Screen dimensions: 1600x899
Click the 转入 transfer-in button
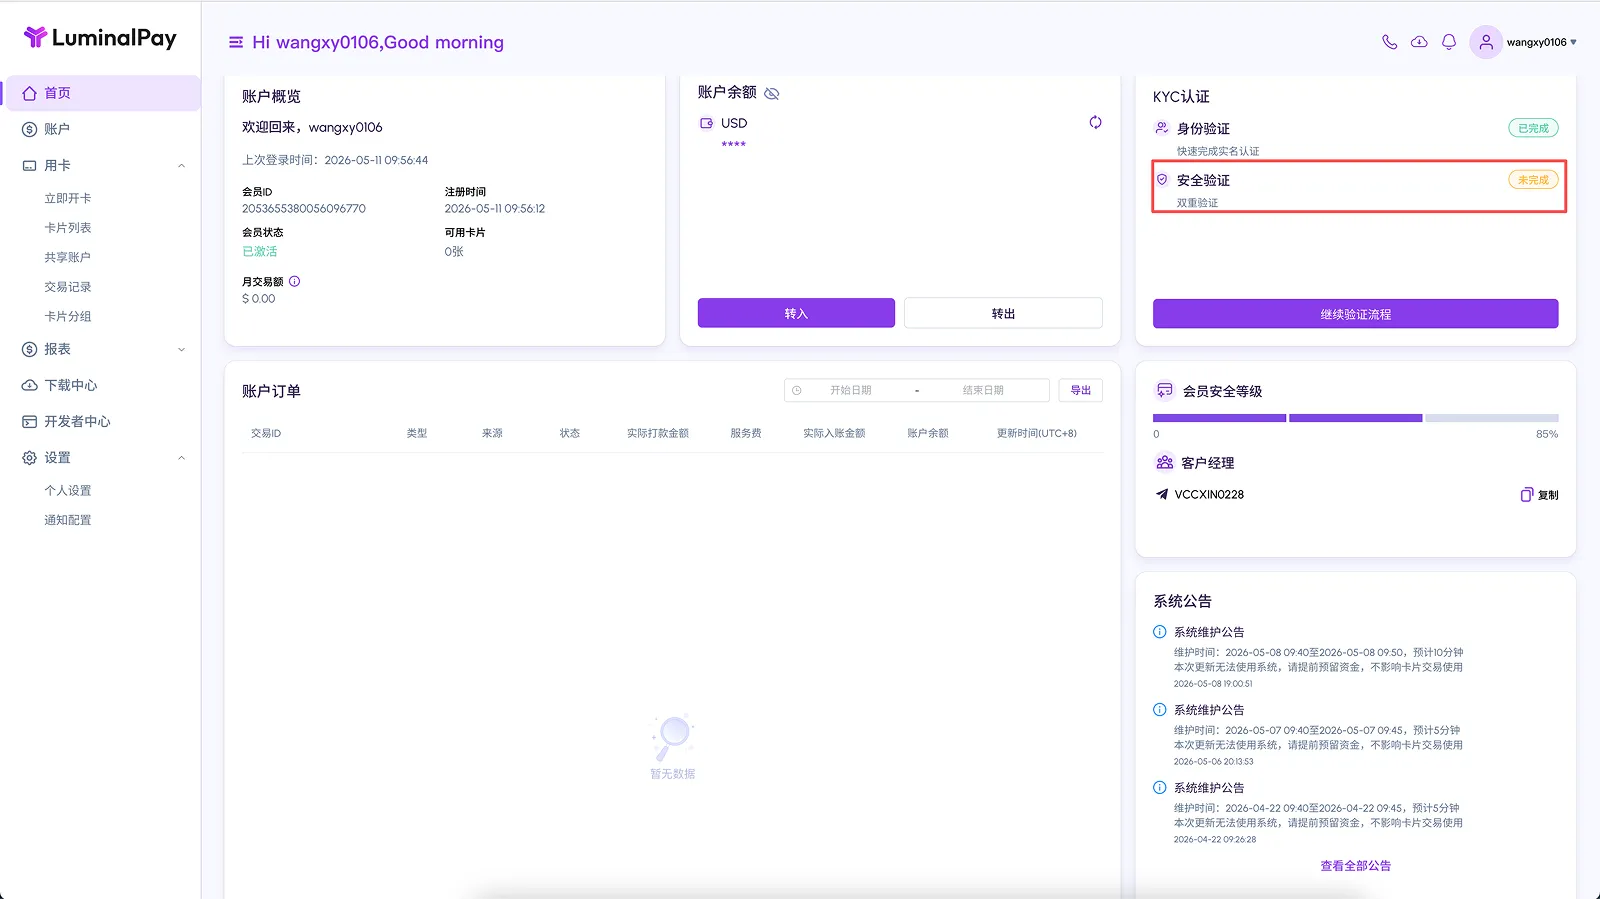coord(796,313)
